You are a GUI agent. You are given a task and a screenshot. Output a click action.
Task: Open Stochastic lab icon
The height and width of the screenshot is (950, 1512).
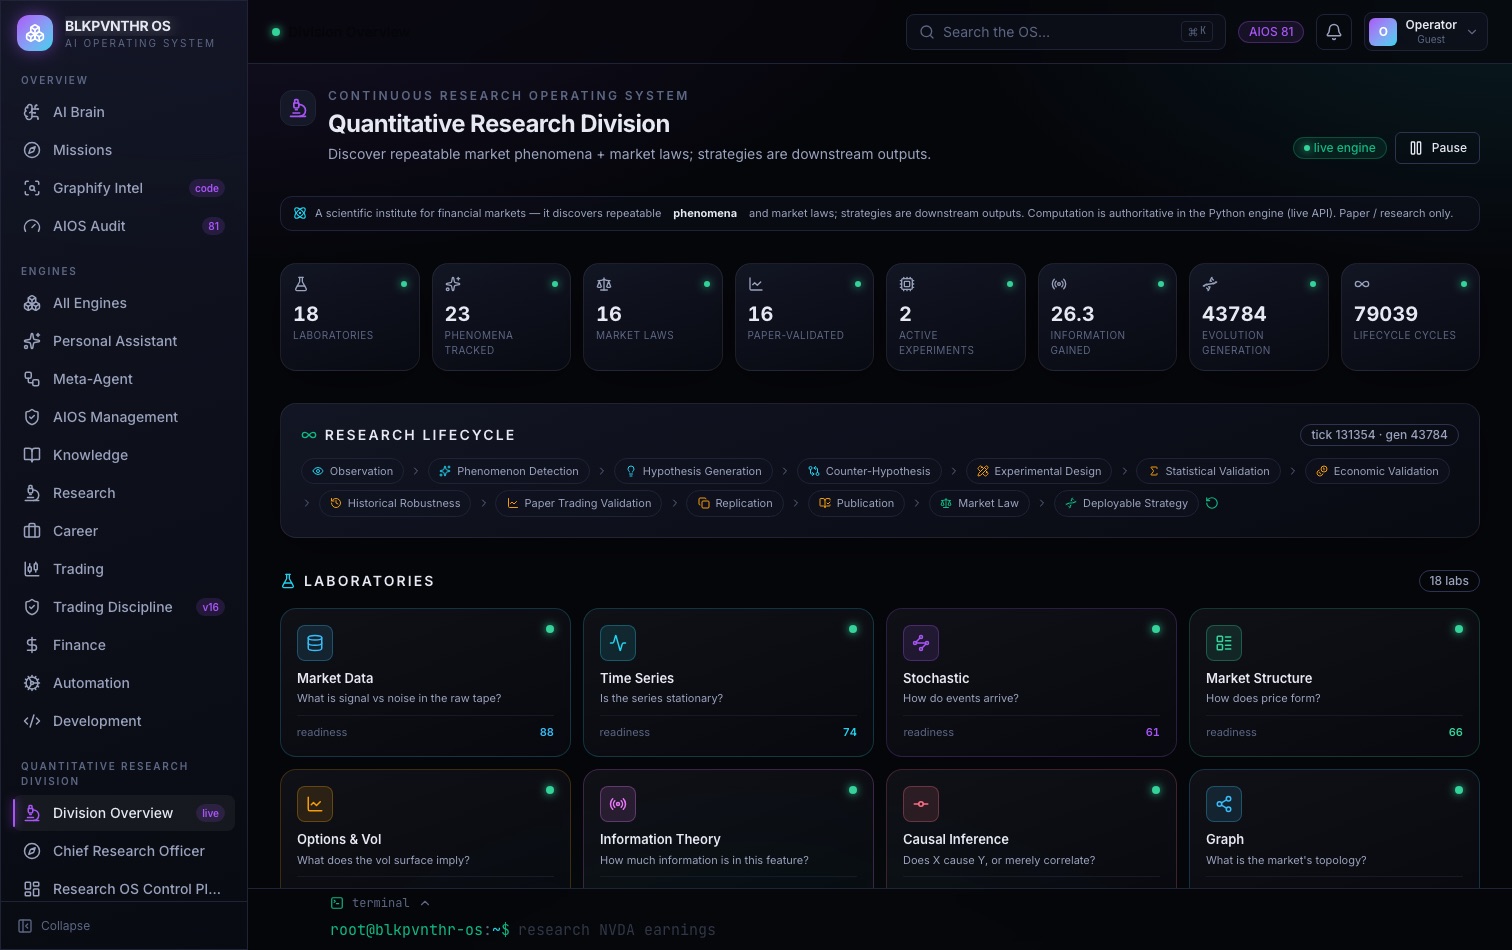tap(921, 643)
